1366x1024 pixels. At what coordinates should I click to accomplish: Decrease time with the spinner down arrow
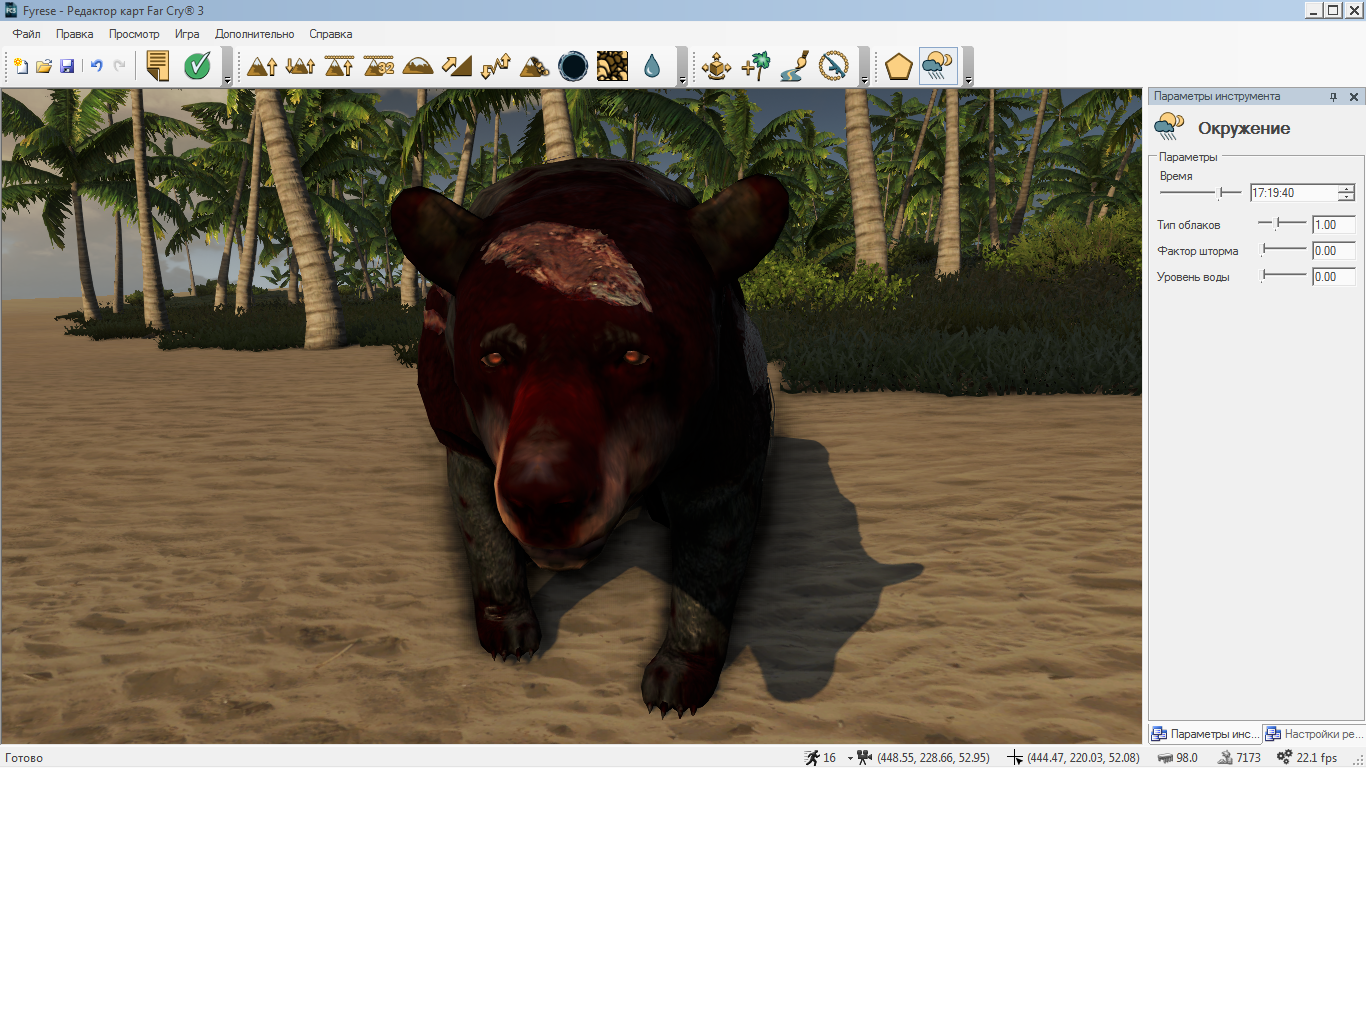coord(1347,197)
